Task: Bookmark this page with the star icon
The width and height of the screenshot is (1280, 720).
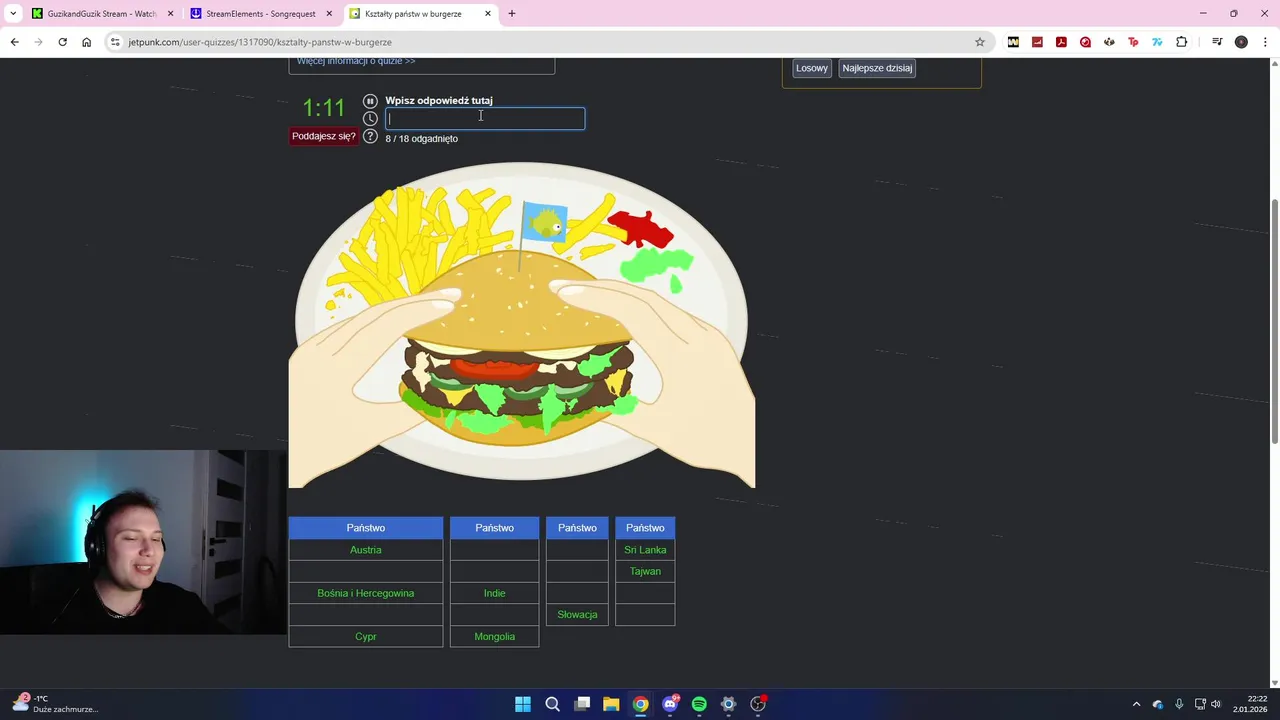Action: (x=980, y=42)
